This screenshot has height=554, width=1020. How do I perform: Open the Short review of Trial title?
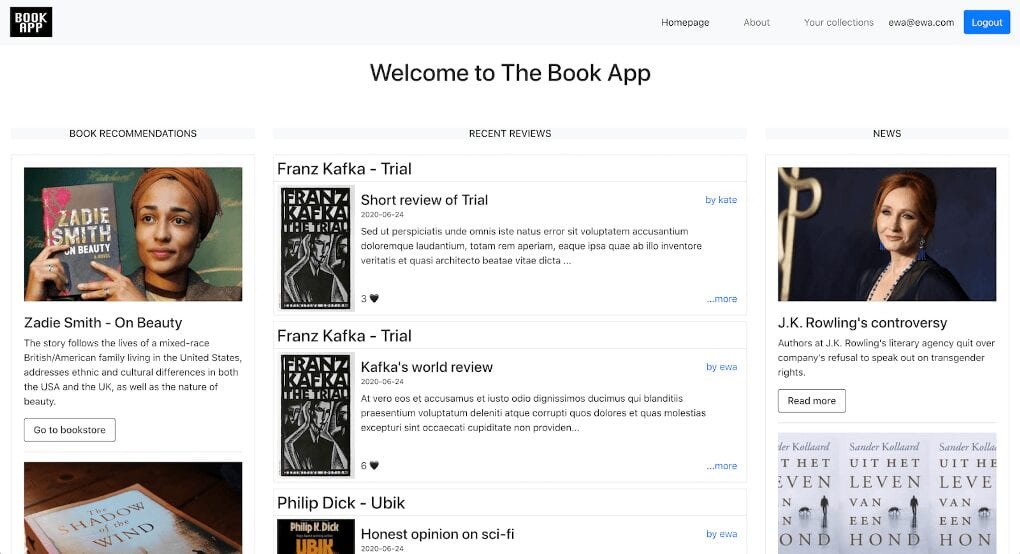click(x=424, y=200)
